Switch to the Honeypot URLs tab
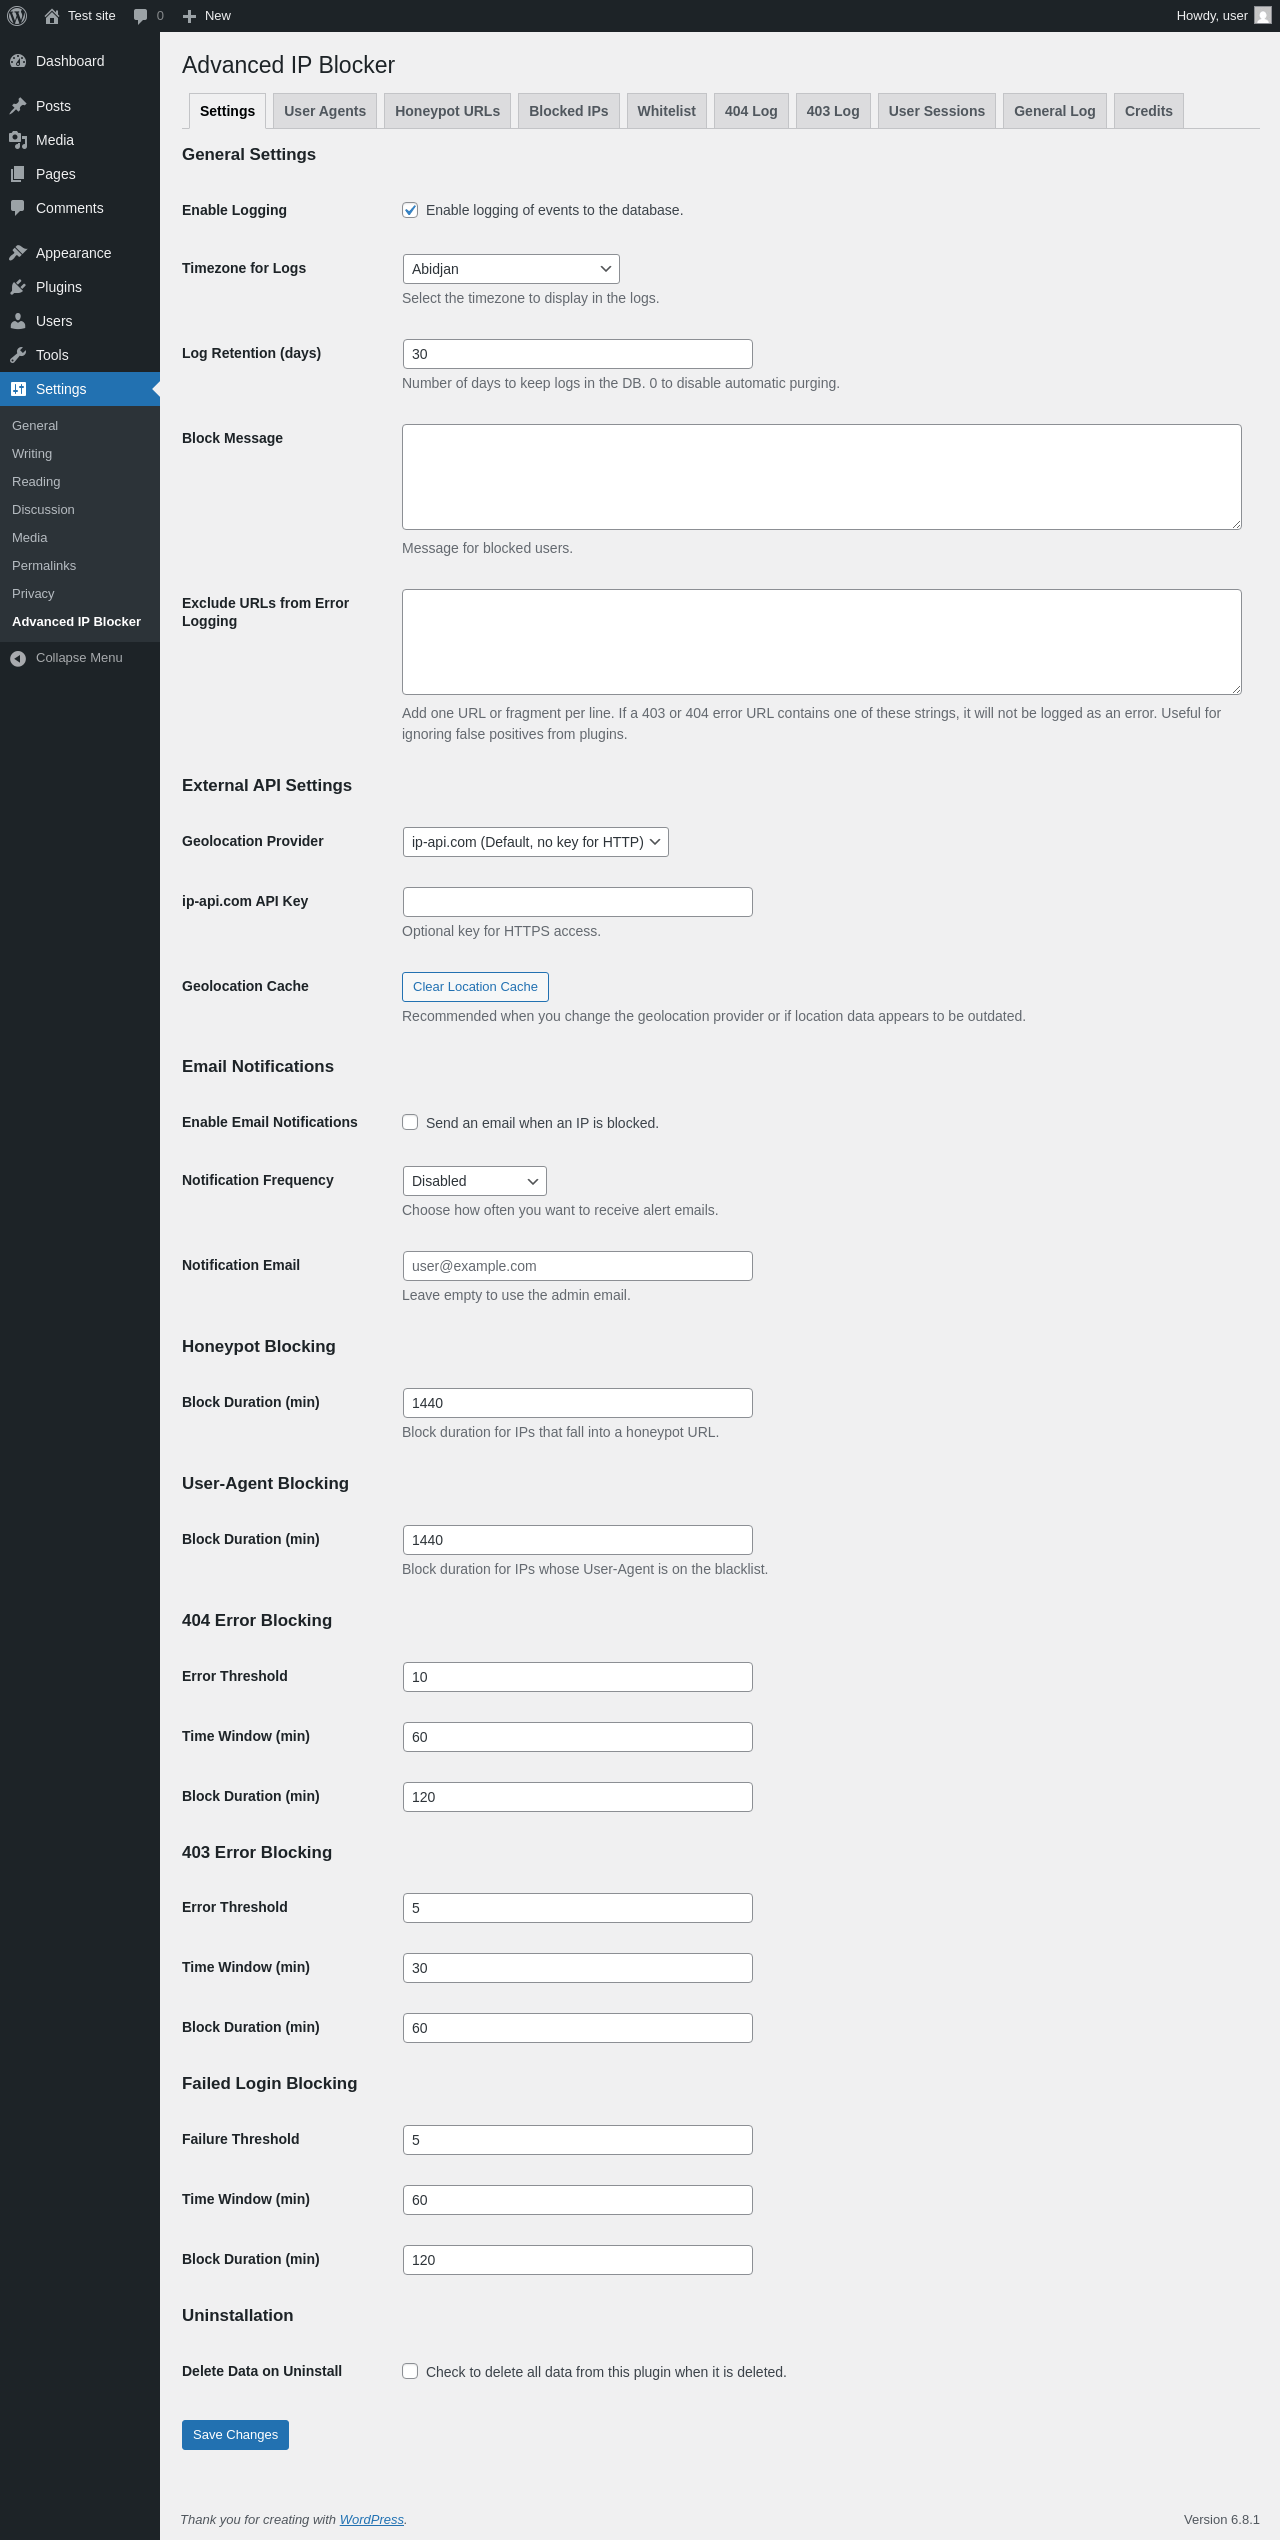Screen dimensions: 1280x2540 [x=447, y=111]
